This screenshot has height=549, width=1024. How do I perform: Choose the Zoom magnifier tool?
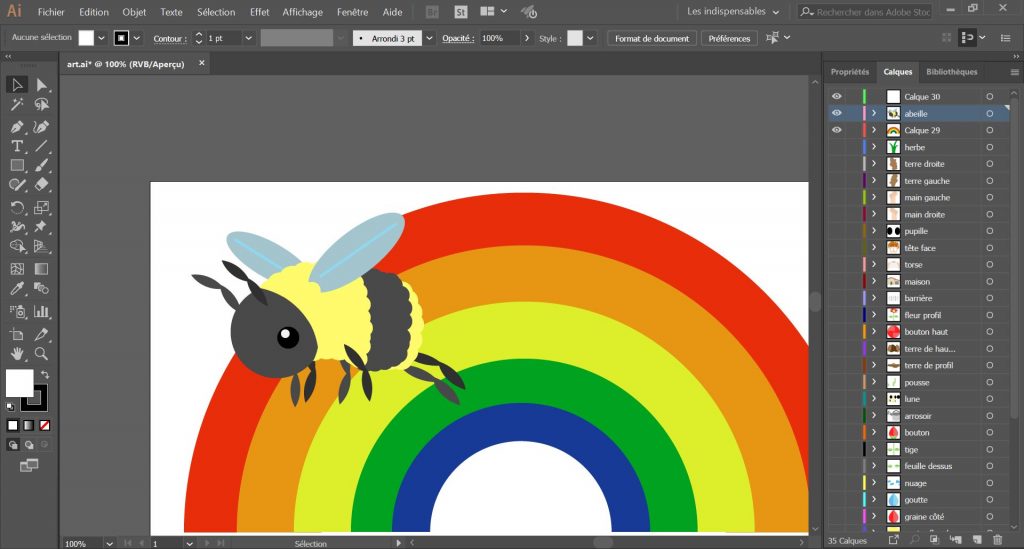[x=41, y=353]
